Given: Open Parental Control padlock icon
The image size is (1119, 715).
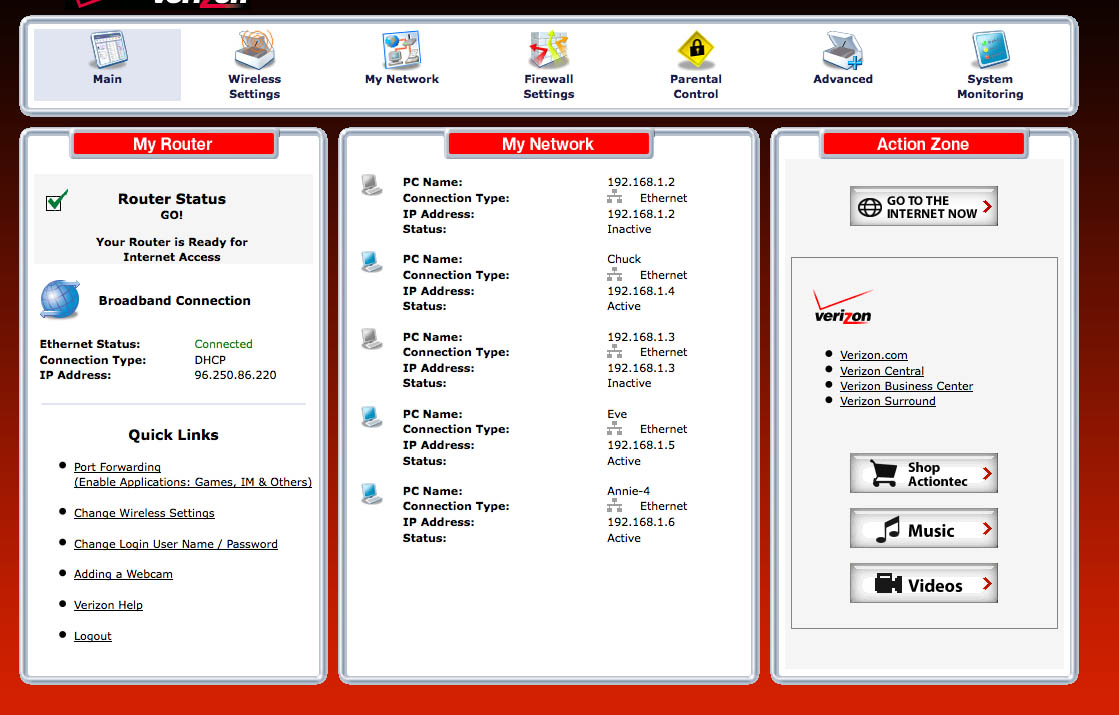Looking at the screenshot, I should (x=696, y=50).
